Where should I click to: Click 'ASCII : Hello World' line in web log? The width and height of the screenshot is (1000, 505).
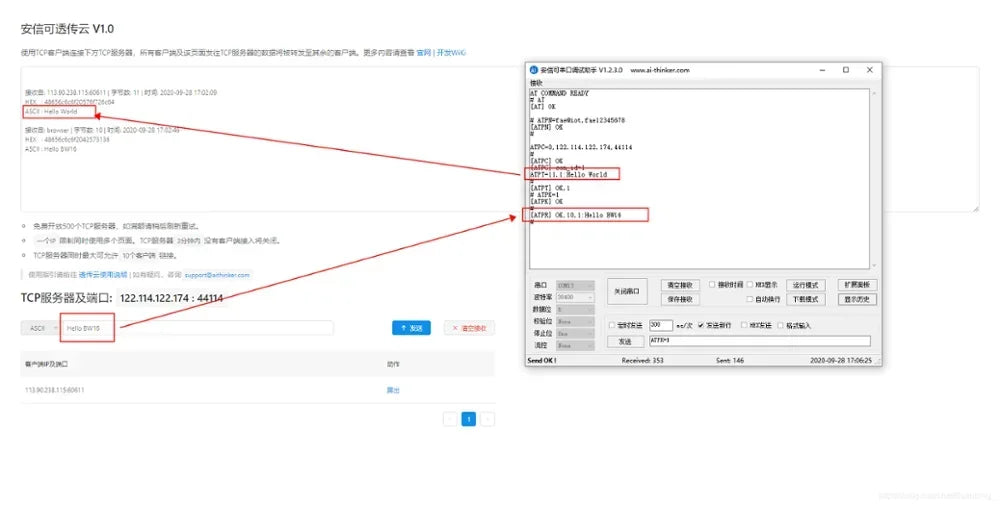(51, 112)
